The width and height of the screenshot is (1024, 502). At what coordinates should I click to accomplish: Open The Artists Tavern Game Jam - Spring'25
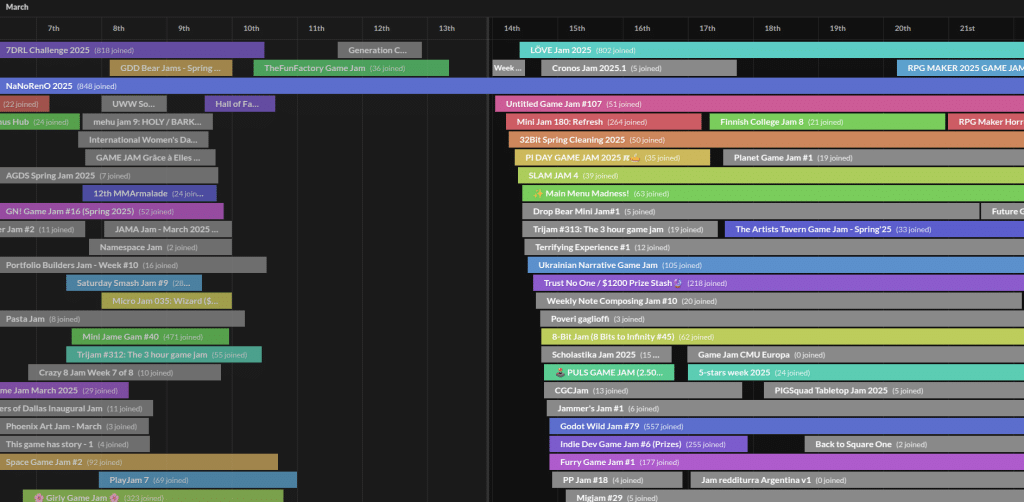click(874, 229)
